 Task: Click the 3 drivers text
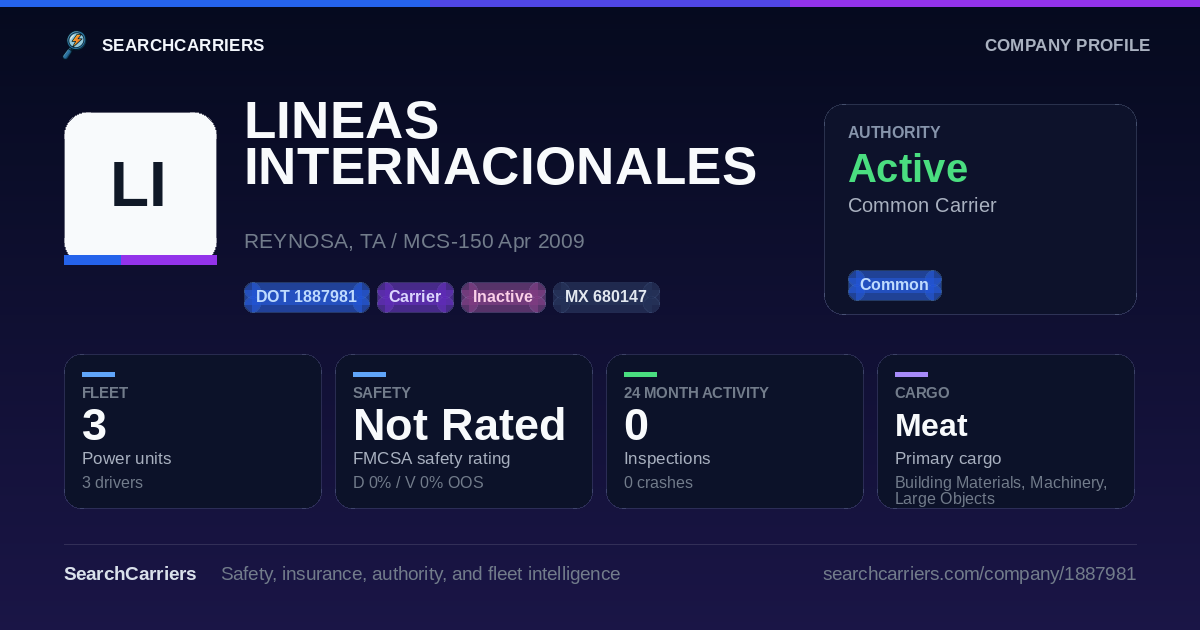coord(112,483)
